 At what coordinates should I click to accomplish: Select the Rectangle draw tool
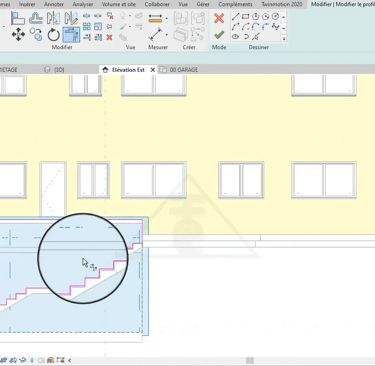pos(246,16)
